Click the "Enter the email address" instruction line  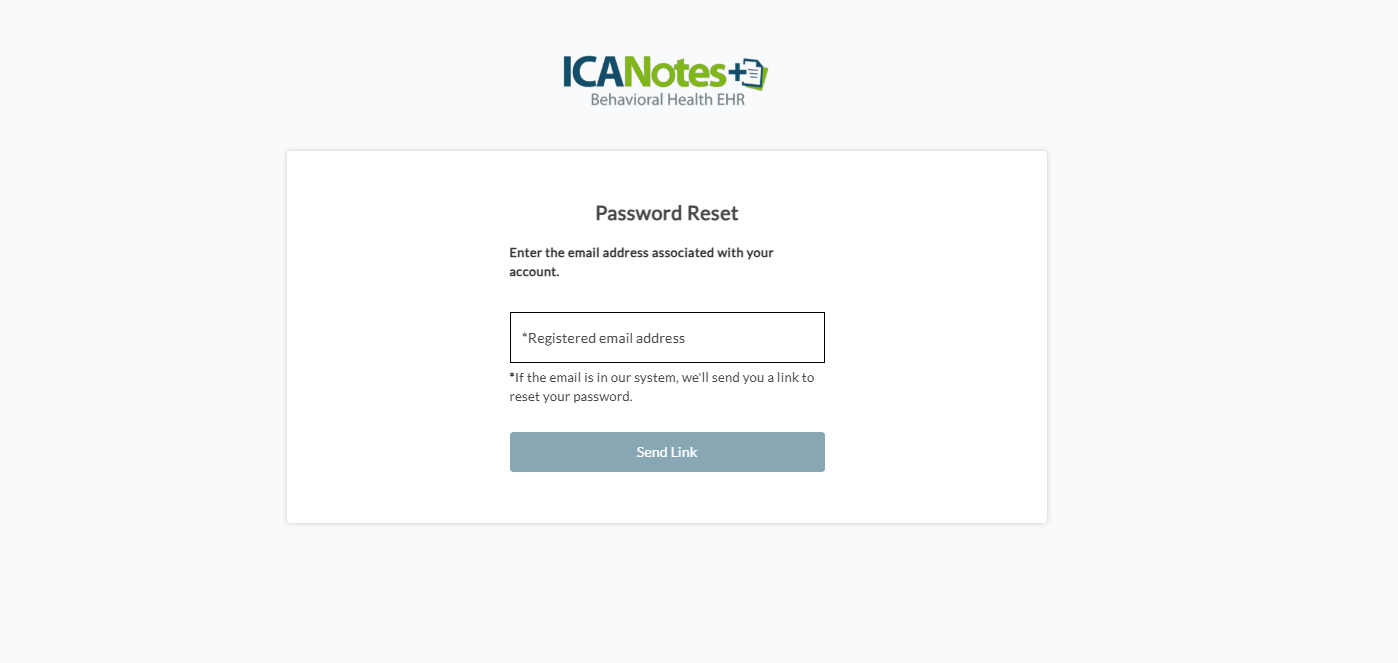641,253
